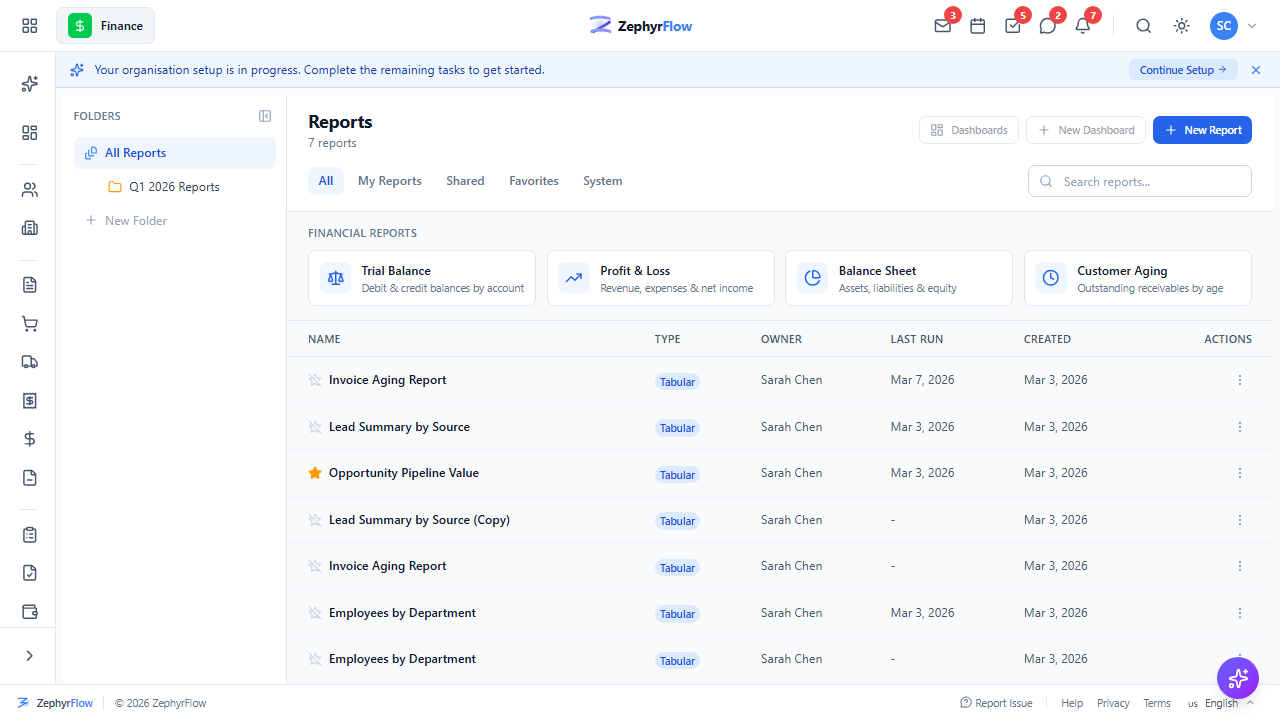
Task: Star the Employees by Department report never run
Action: (315, 659)
